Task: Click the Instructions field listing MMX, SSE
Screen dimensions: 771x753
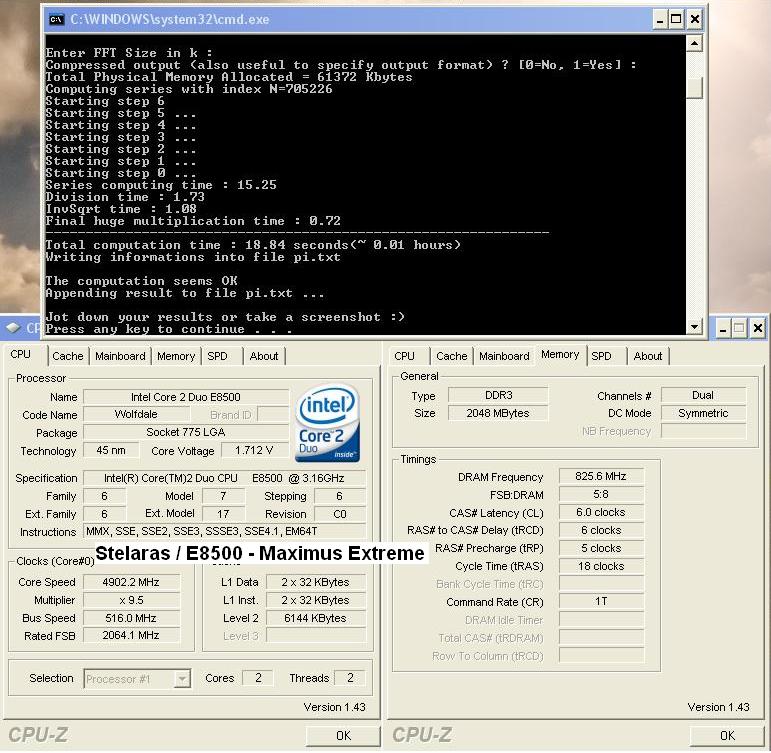Action: tap(225, 532)
